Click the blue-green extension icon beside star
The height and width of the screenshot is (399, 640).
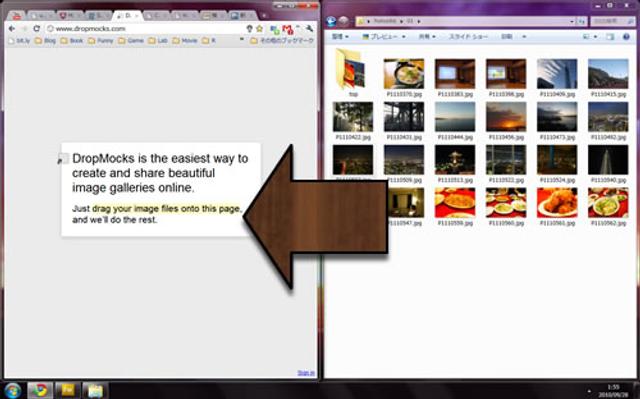pyautogui.click(x=274, y=29)
